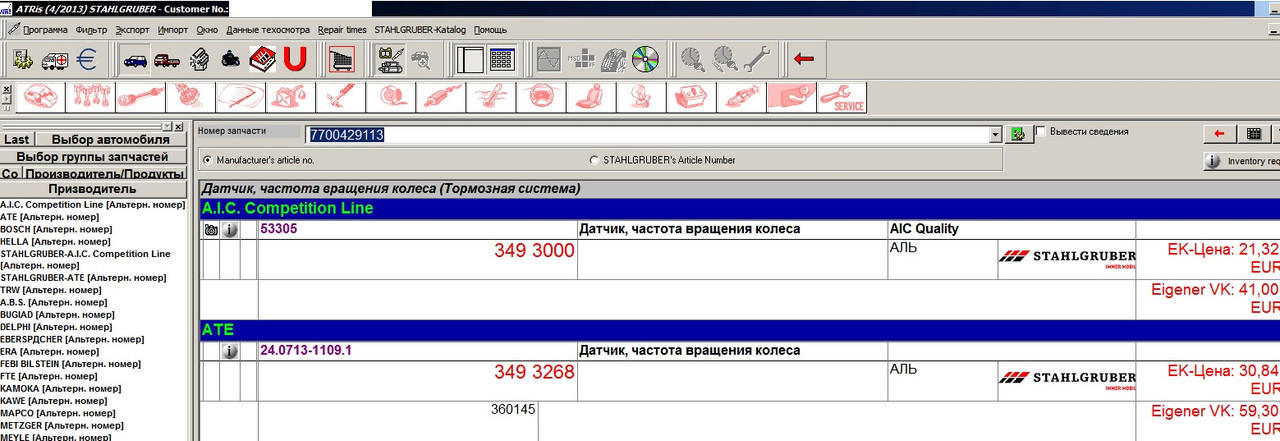The height and width of the screenshot is (441, 1280).
Task: Open the engine search toolbar icon
Action: point(199,60)
